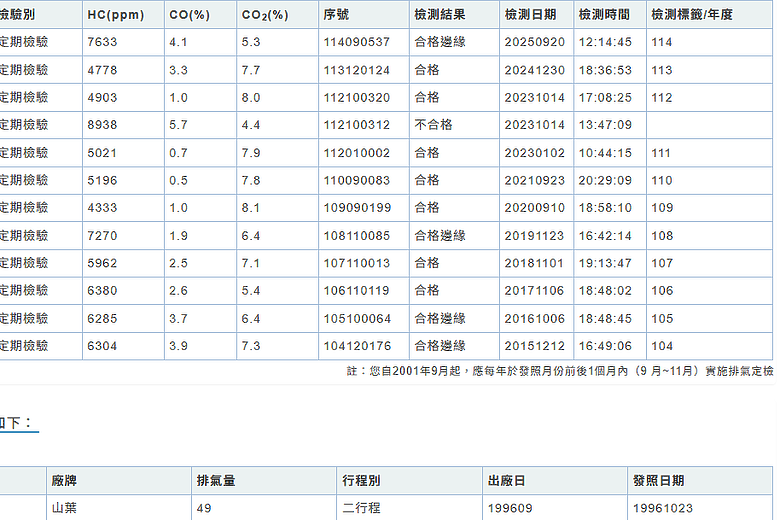This screenshot has height=520, width=780.
Task: Select detection date 20191123
Action: pyautogui.click(x=534, y=235)
